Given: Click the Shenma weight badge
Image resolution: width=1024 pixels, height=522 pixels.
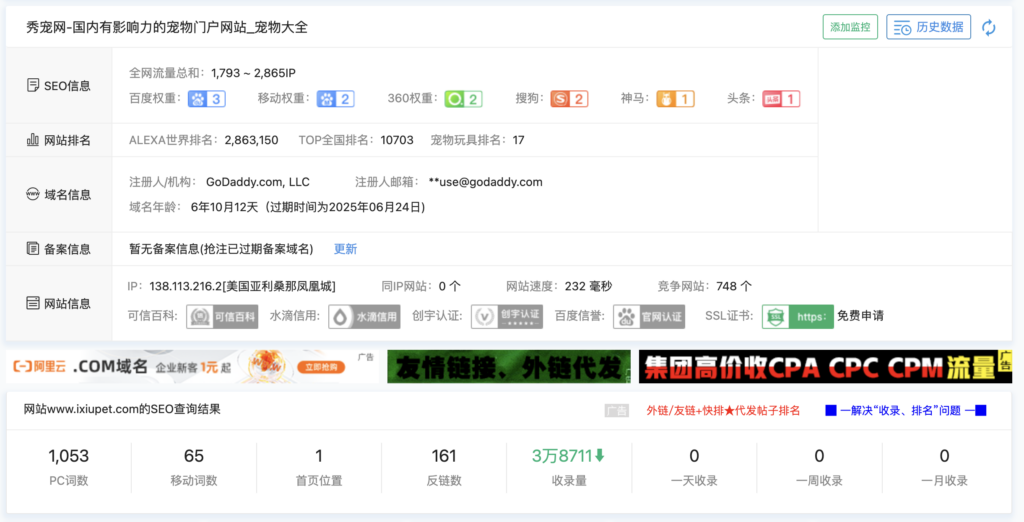Looking at the screenshot, I should pyautogui.click(x=675, y=99).
